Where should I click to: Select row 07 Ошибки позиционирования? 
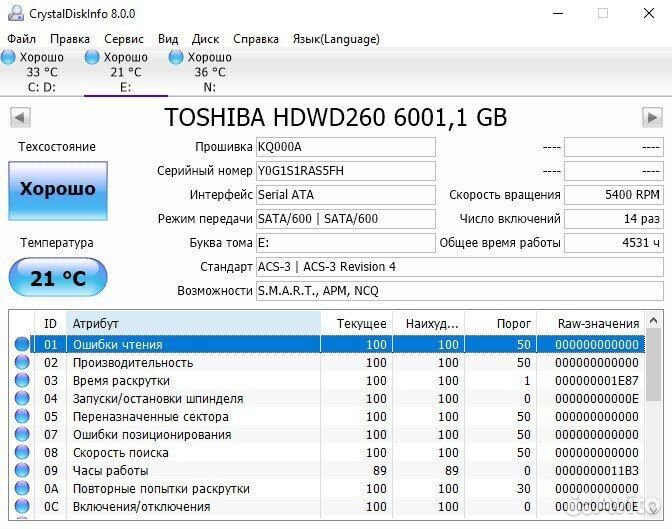pos(327,435)
